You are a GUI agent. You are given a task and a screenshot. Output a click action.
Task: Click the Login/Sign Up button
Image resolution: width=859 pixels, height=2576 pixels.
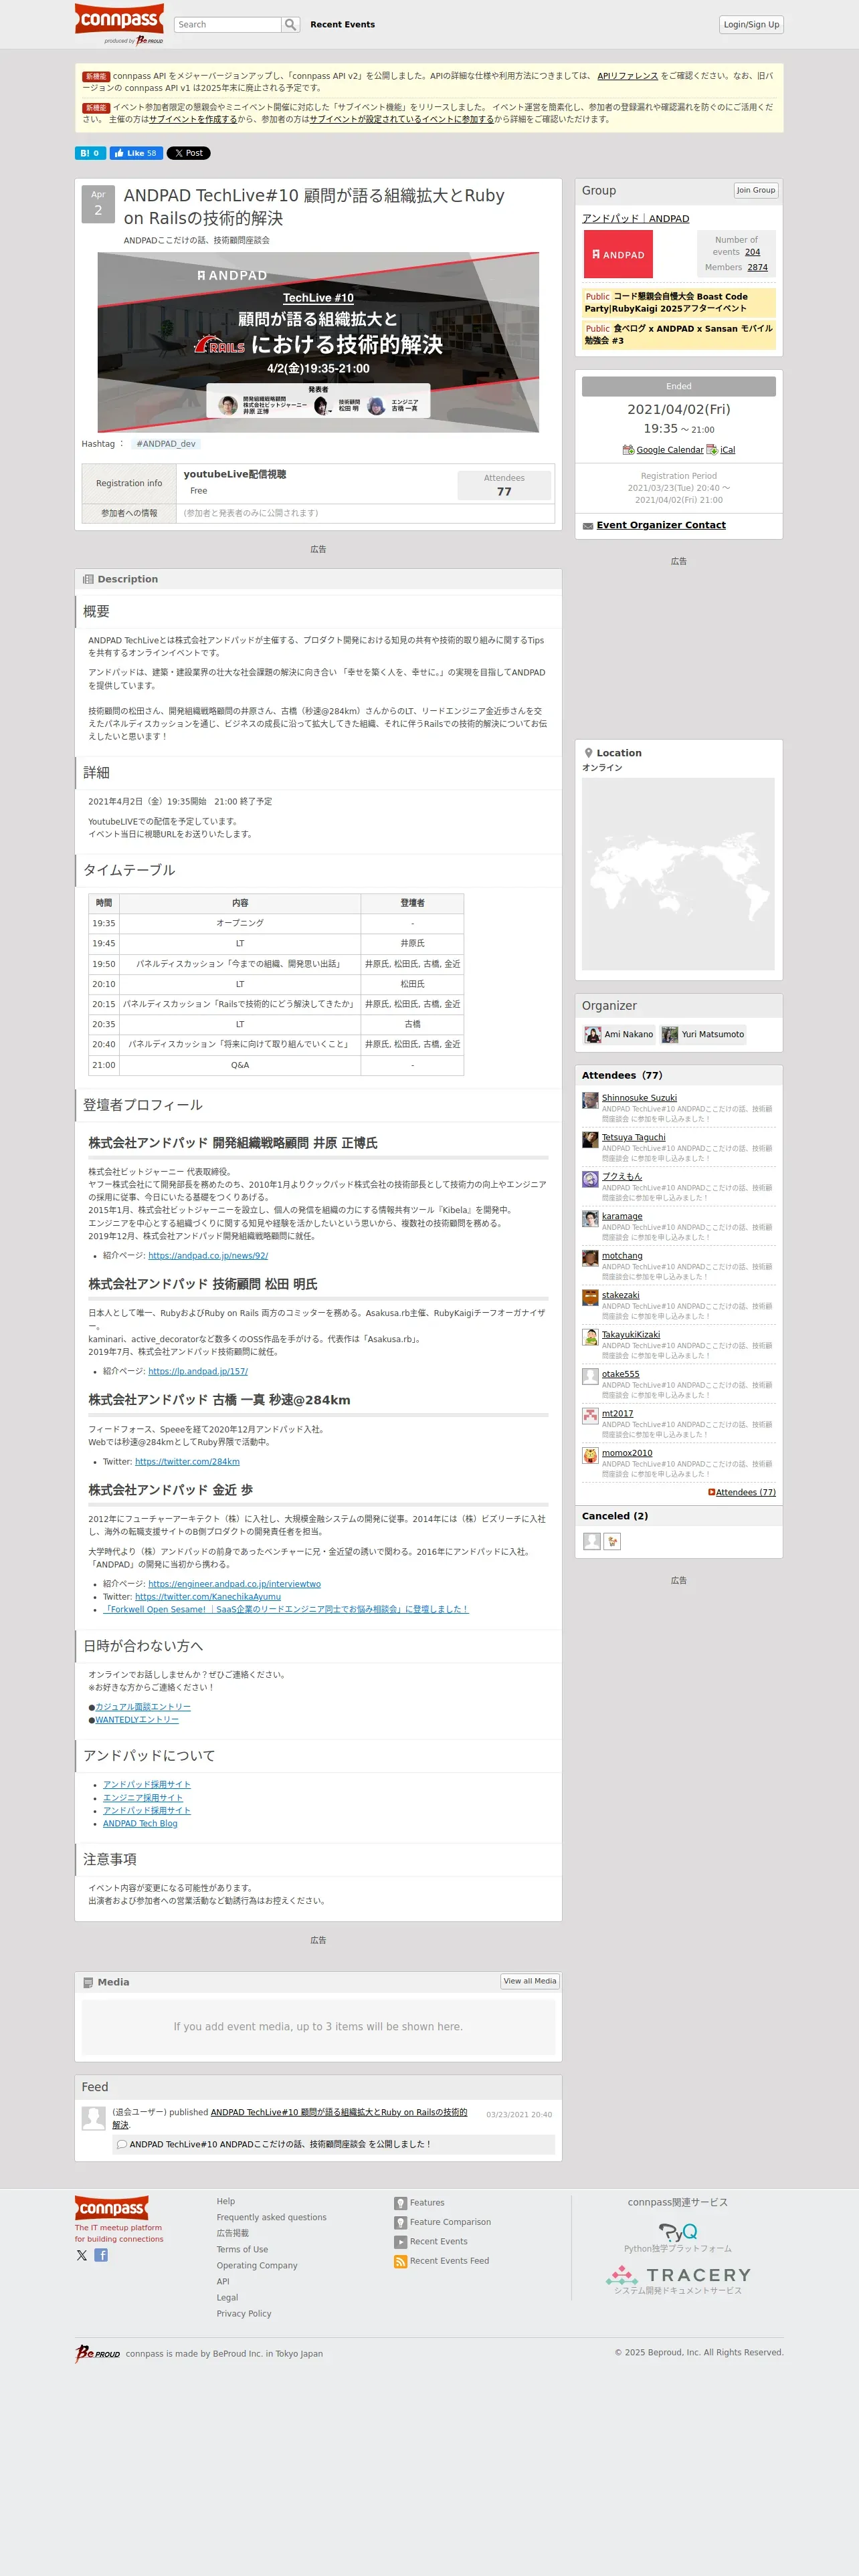pyautogui.click(x=751, y=25)
